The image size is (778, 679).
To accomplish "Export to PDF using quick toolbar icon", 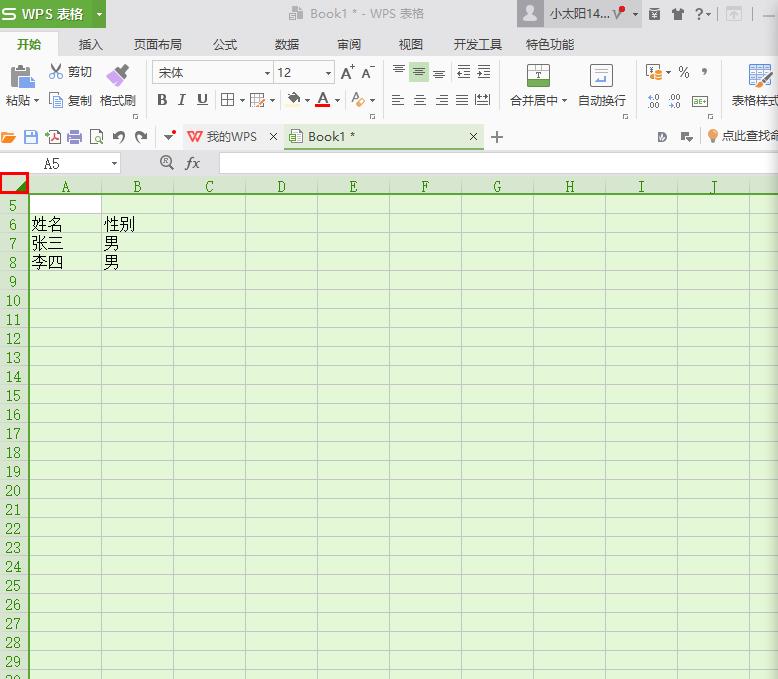I will pyautogui.click(x=53, y=137).
